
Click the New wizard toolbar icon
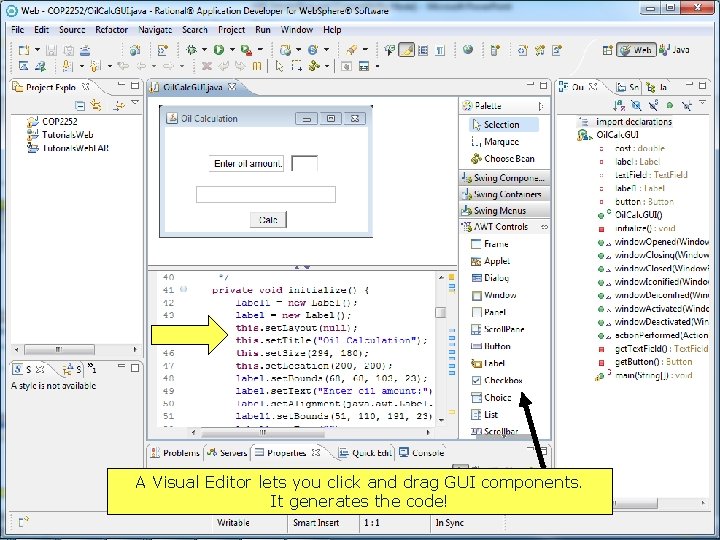pos(23,50)
